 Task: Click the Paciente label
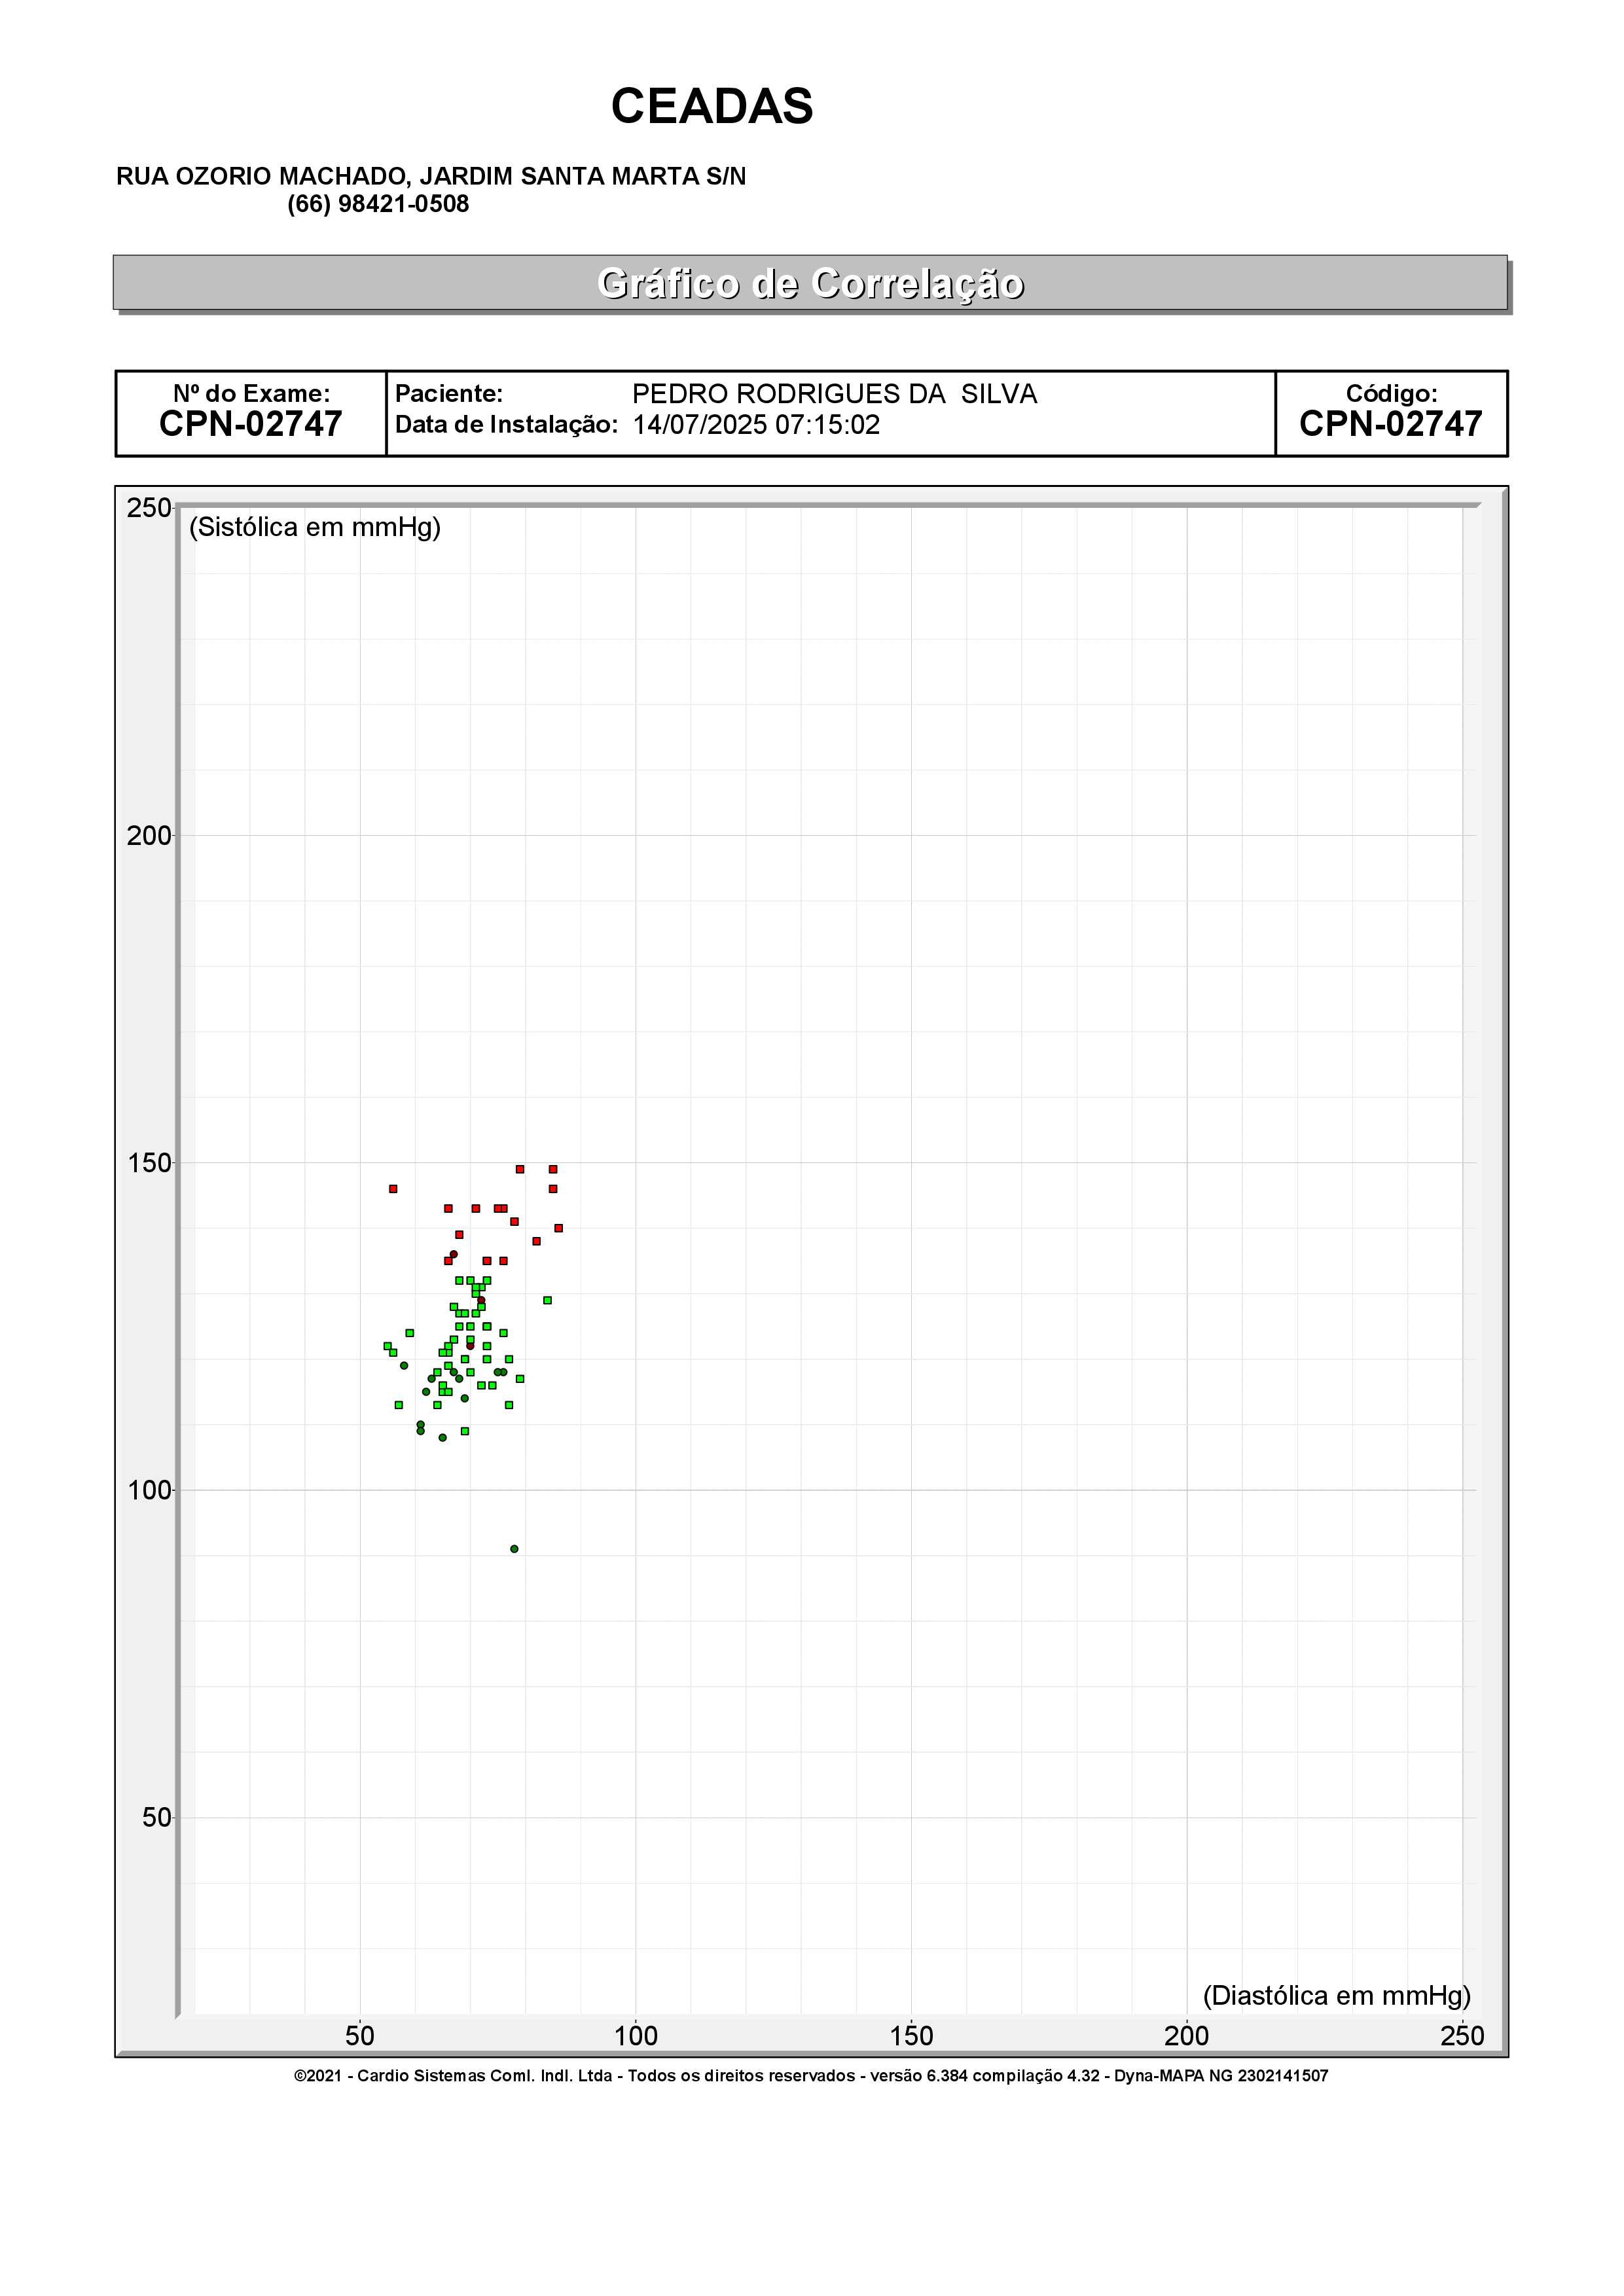[449, 393]
